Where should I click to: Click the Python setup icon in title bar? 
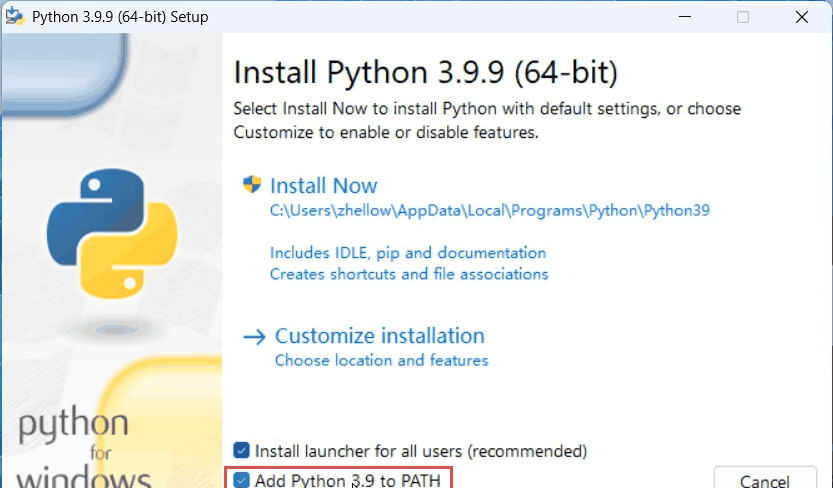15,16
